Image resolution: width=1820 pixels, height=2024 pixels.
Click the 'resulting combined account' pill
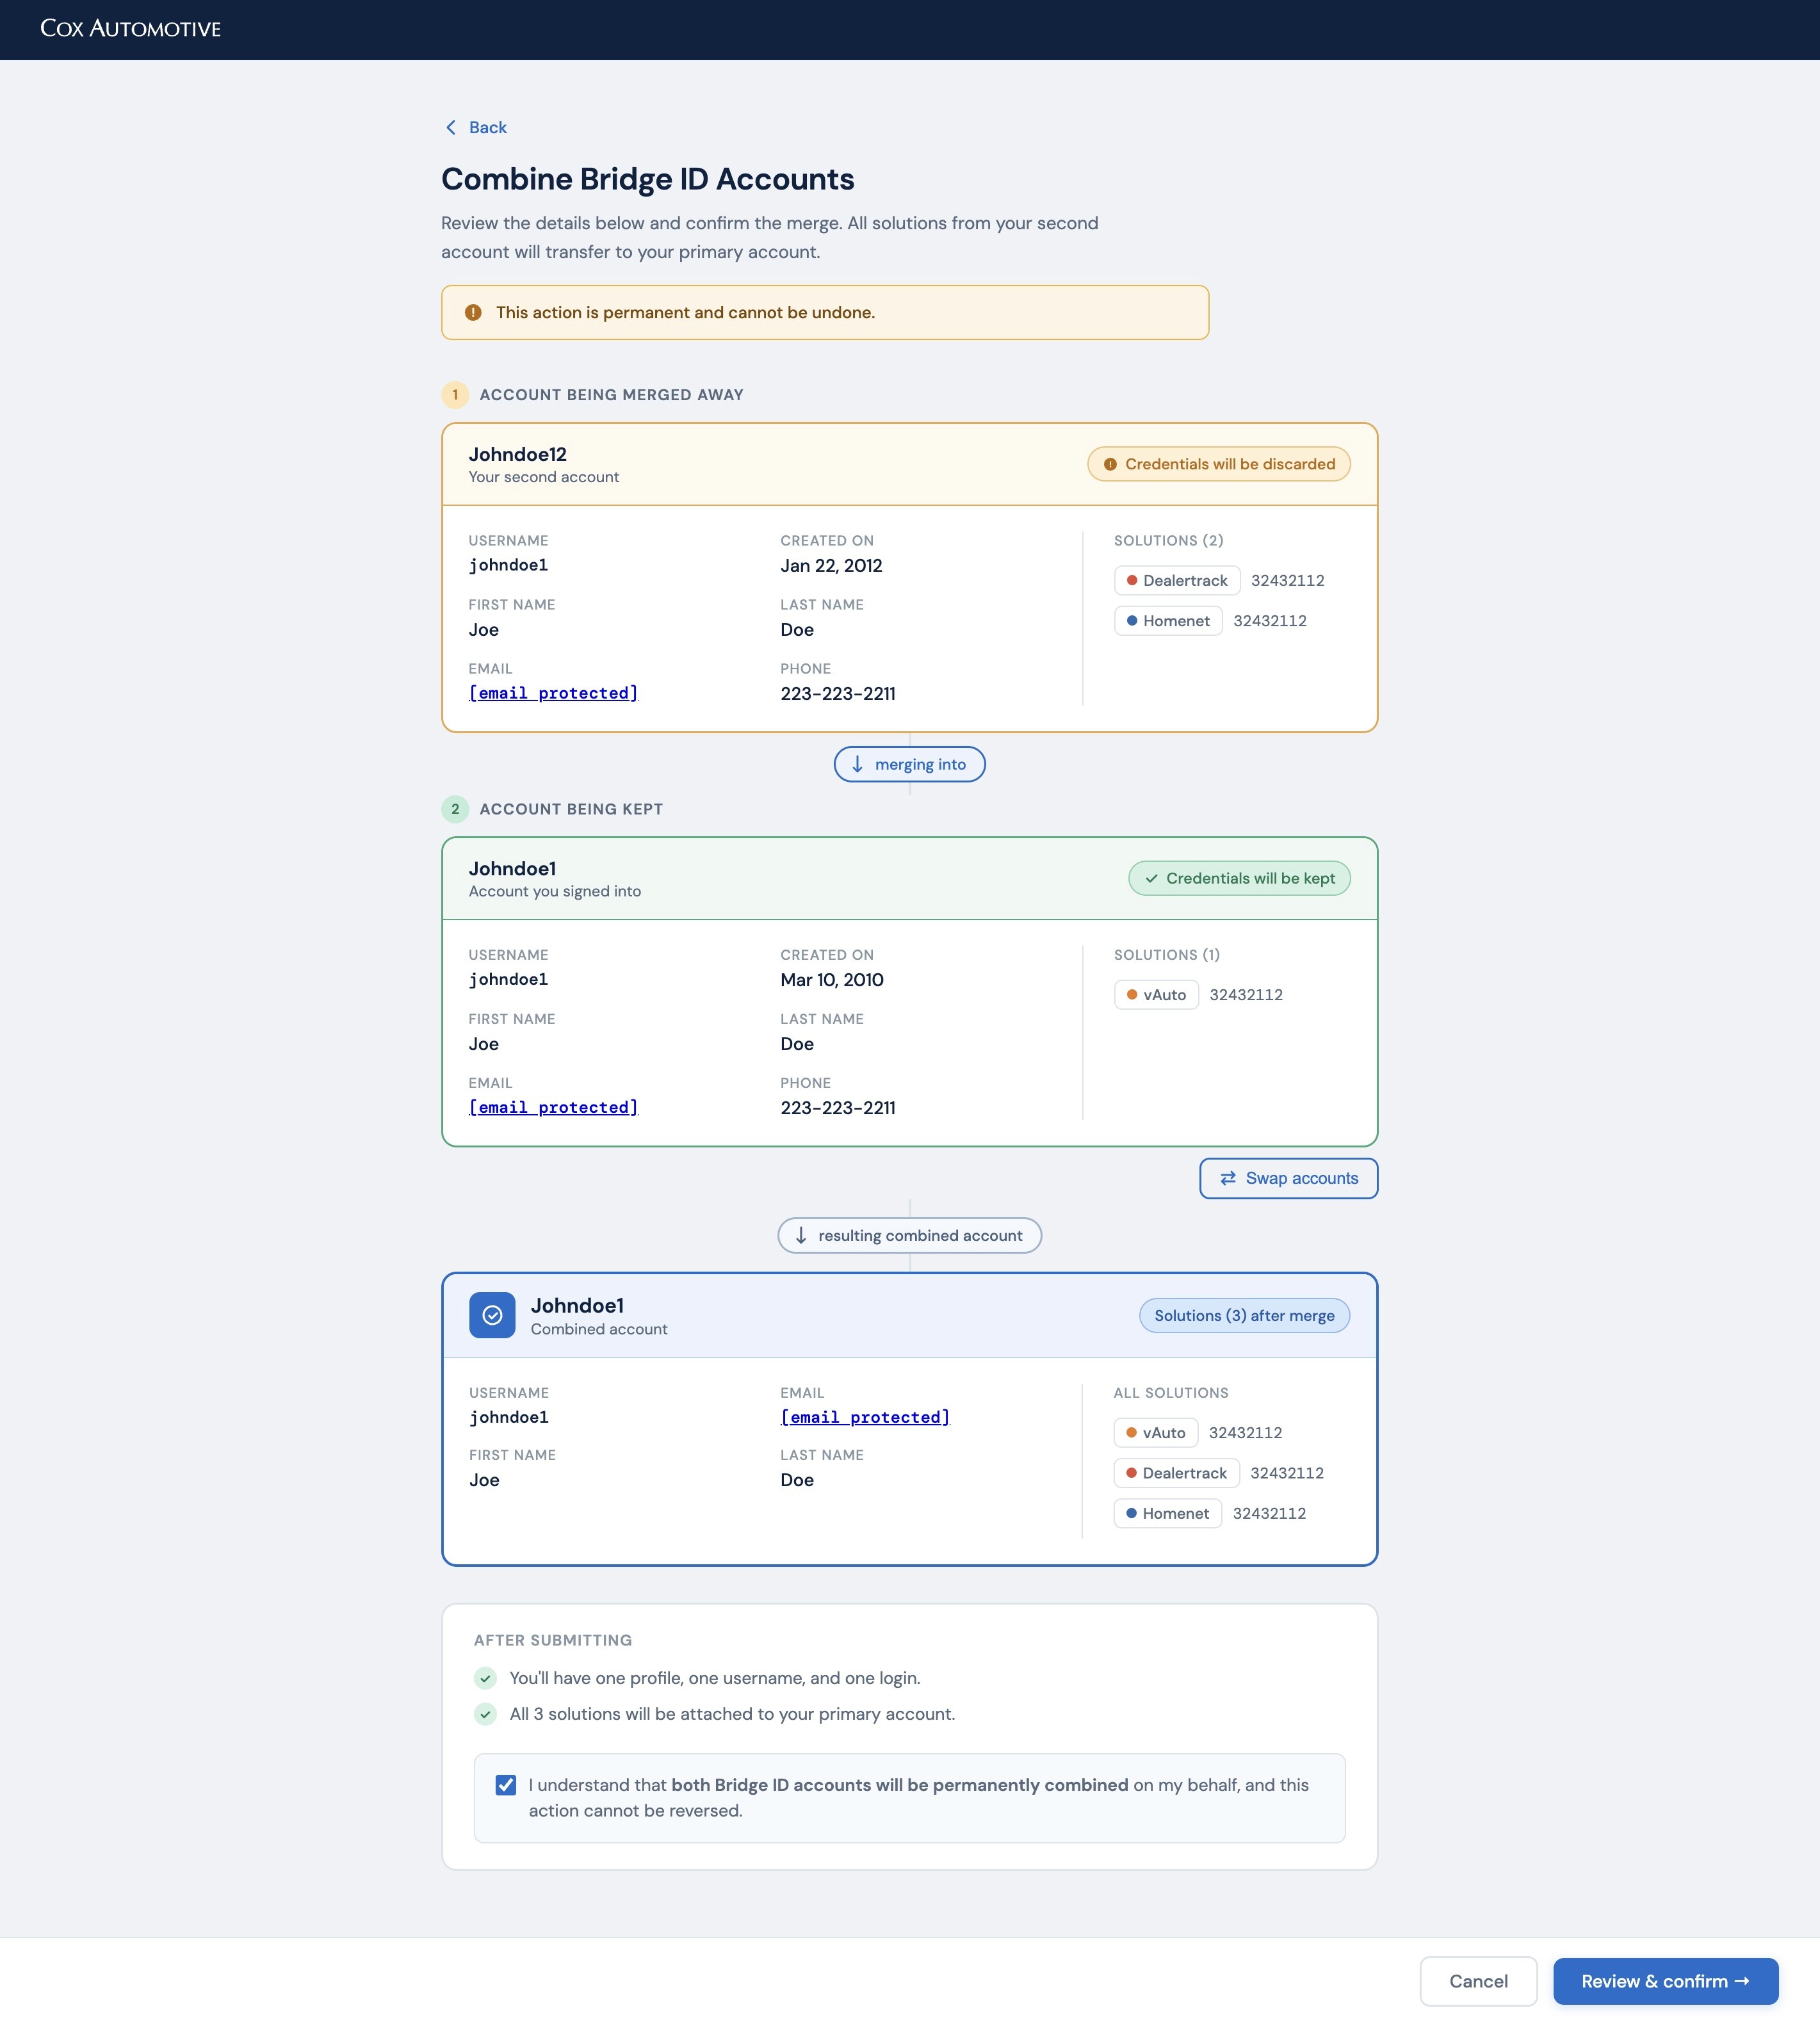[x=909, y=1235]
